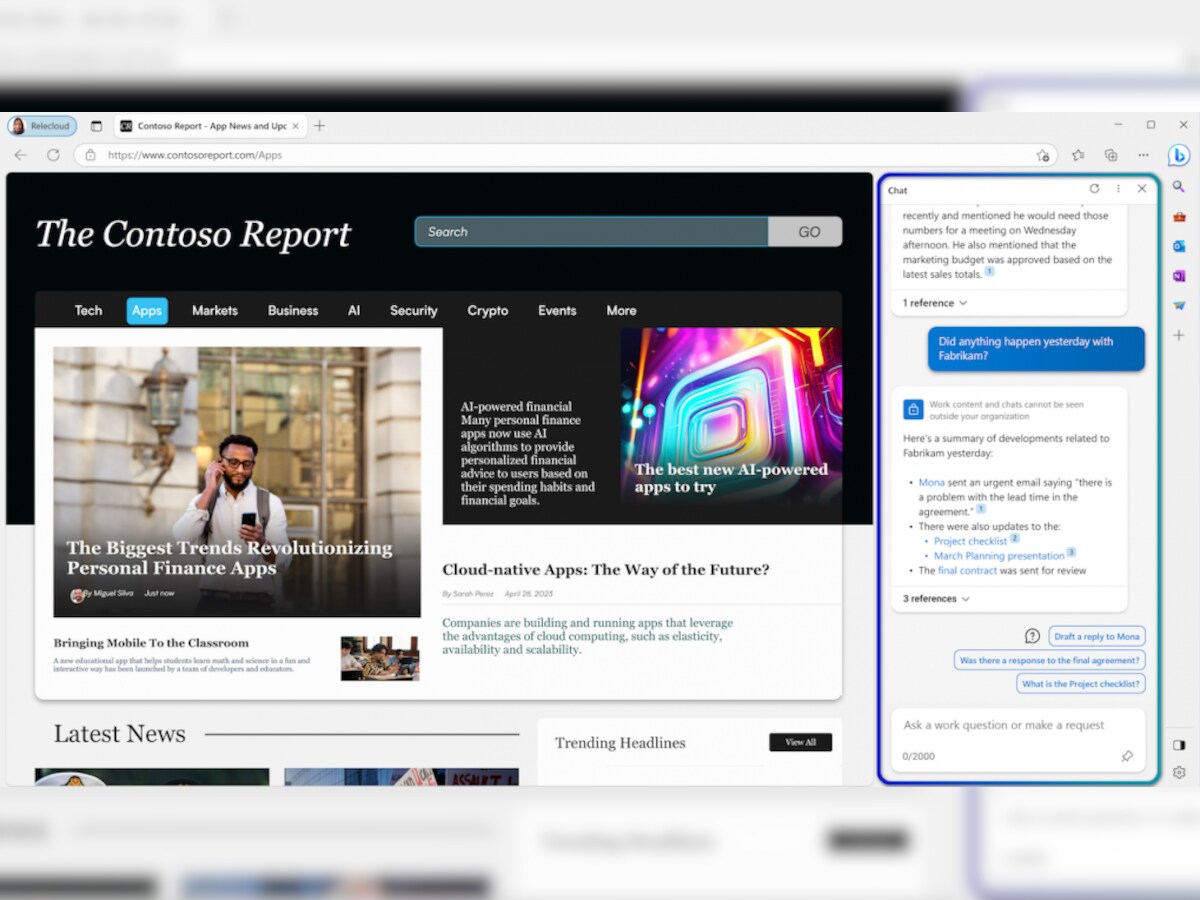Click the Ask a work question input field

point(1004,726)
